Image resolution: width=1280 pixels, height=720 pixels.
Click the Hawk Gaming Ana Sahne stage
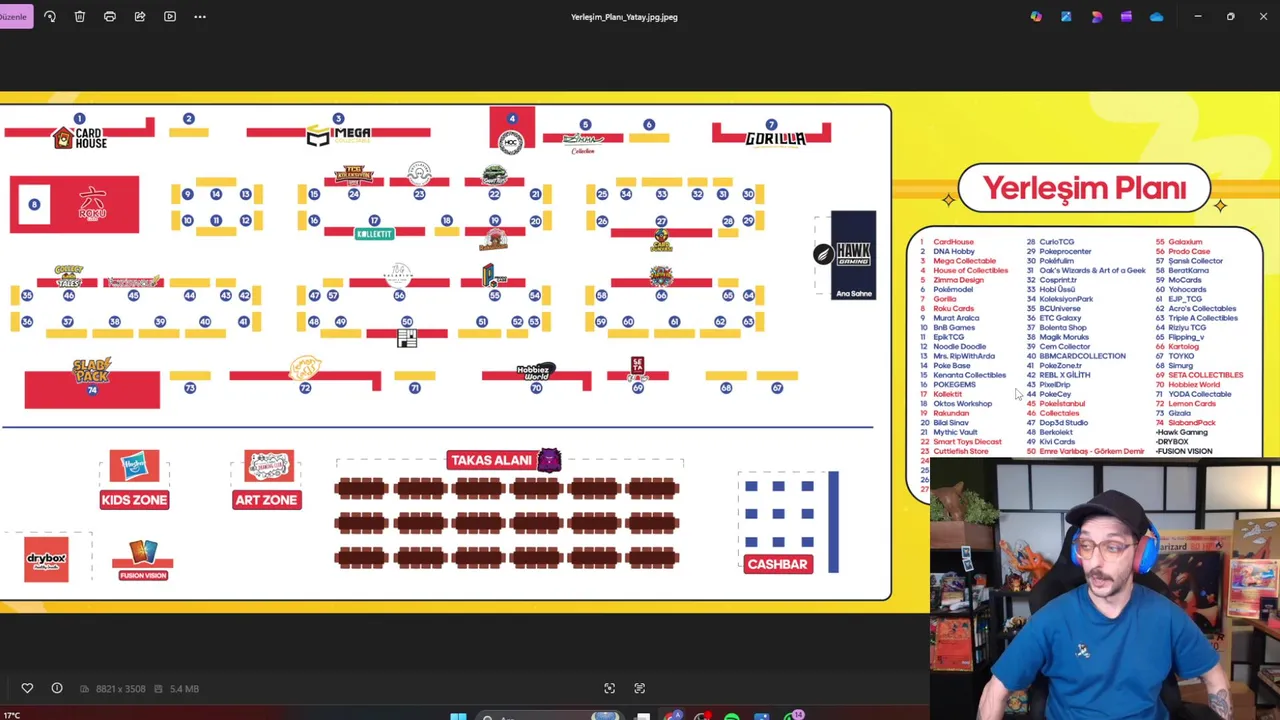coord(852,254)
